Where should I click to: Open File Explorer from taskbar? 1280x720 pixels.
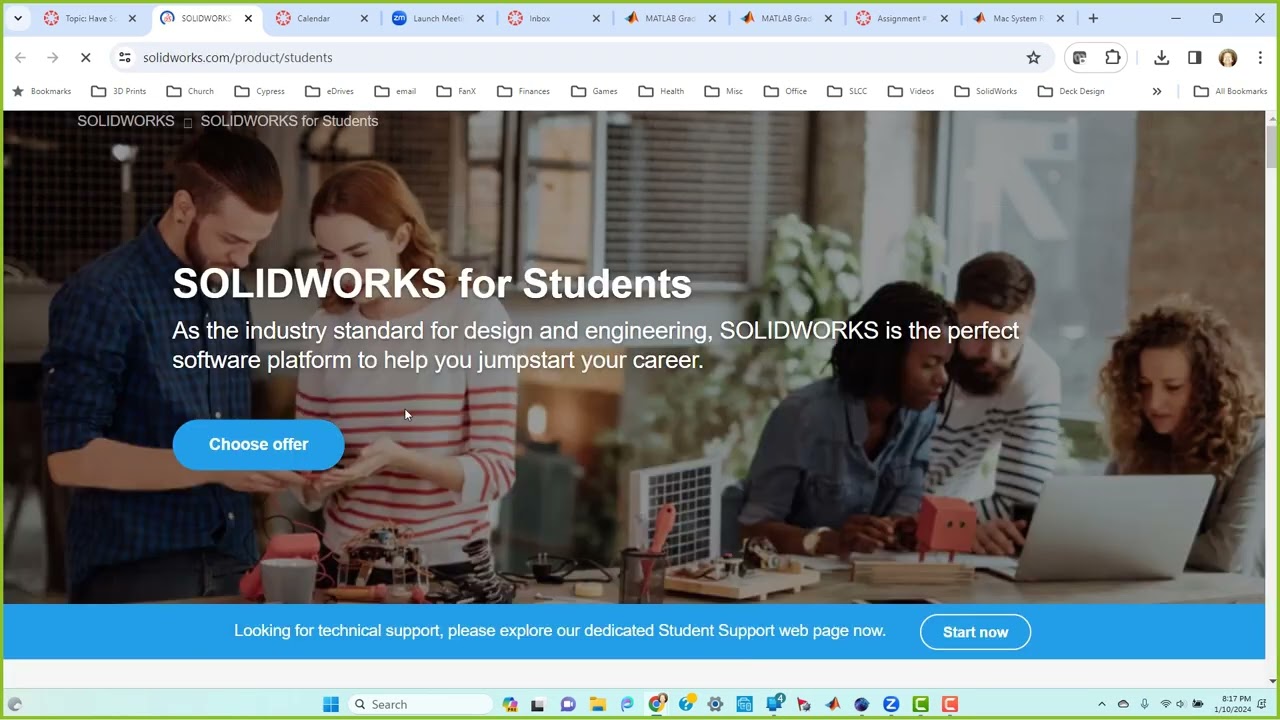[x=597, y=705]
